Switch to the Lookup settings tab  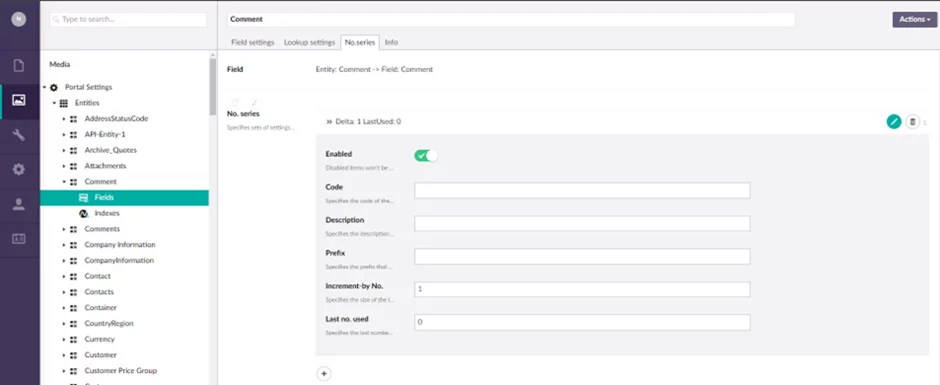point(309,43)
